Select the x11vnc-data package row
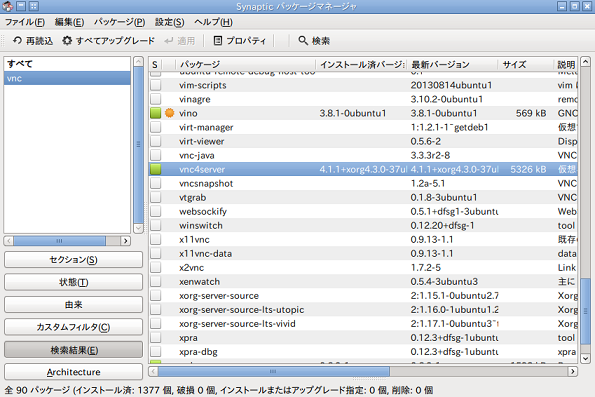This screenshot has width=595, height=397. point(363,254)
